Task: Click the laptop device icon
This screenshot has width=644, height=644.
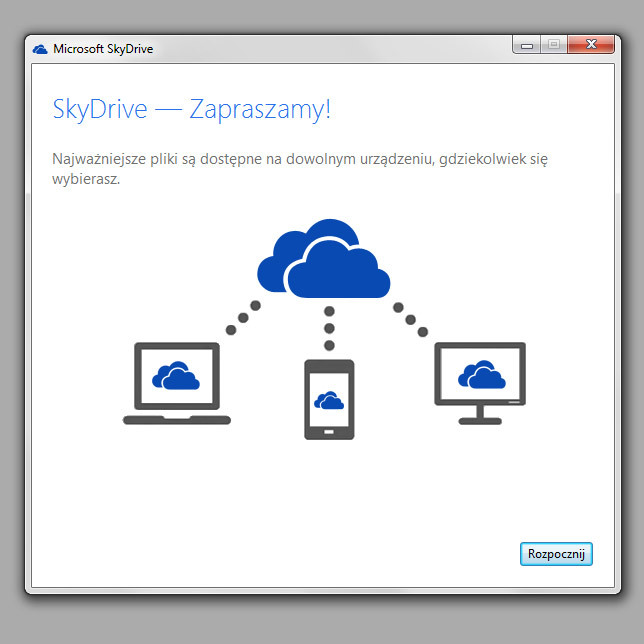Action: (x=177, y=384)
